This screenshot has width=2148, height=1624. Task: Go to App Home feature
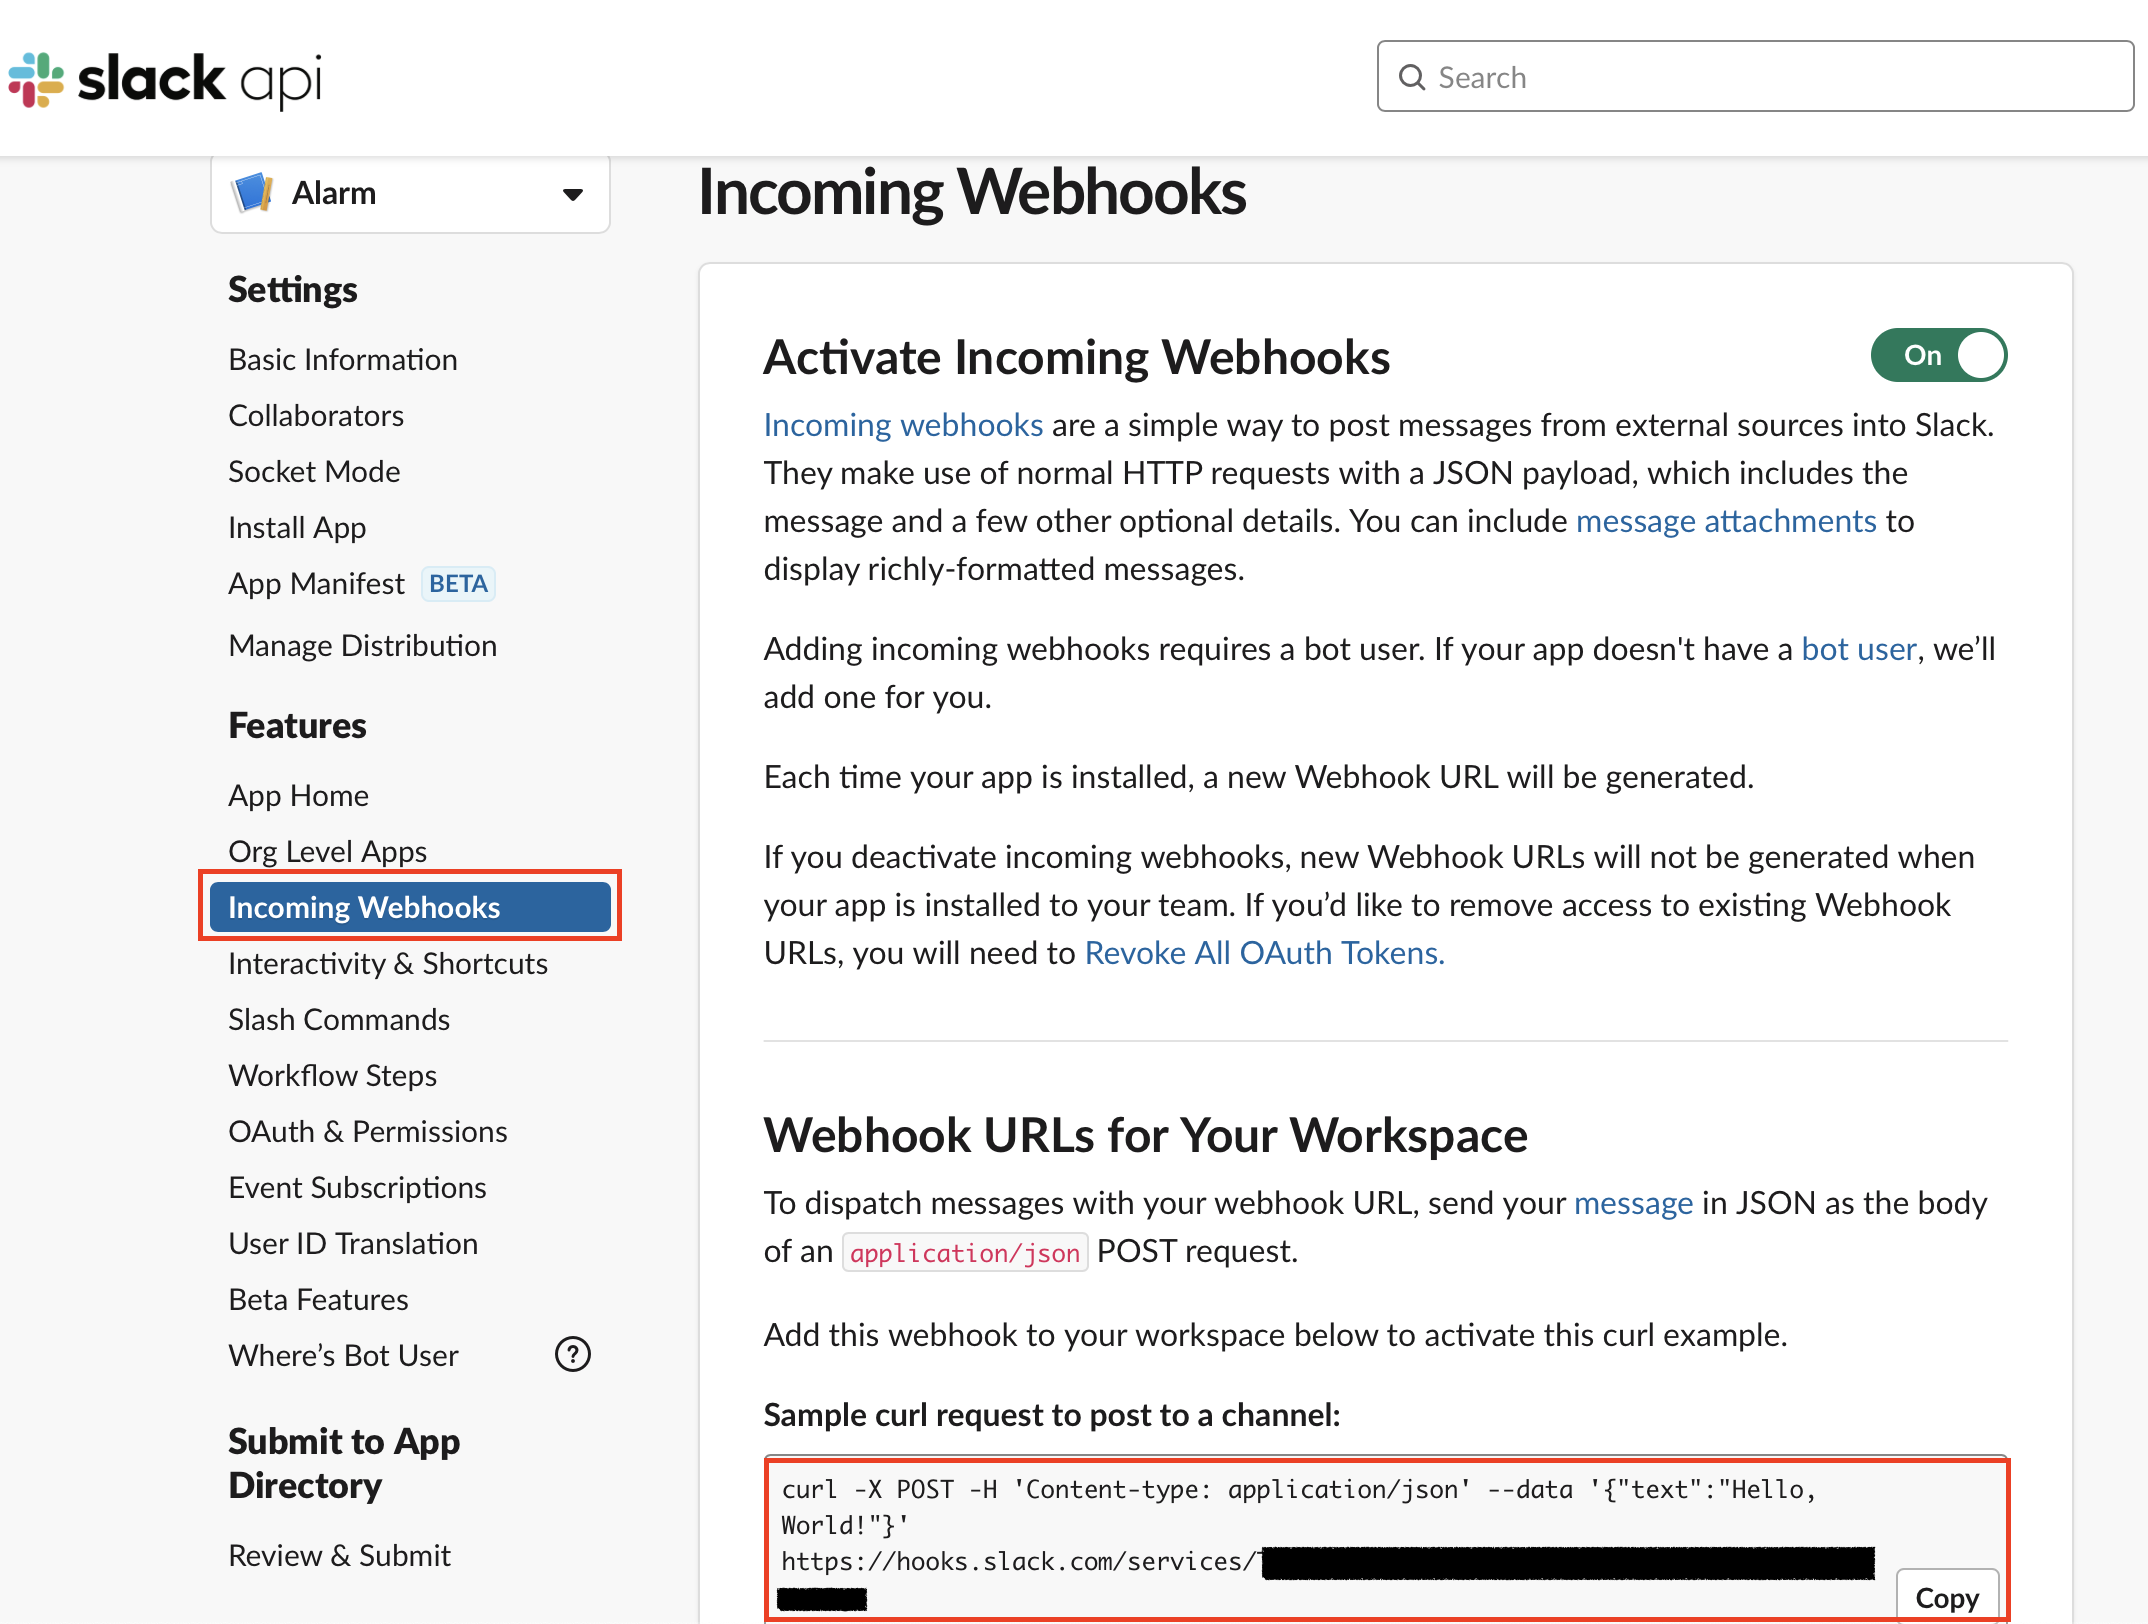(298, 795)
